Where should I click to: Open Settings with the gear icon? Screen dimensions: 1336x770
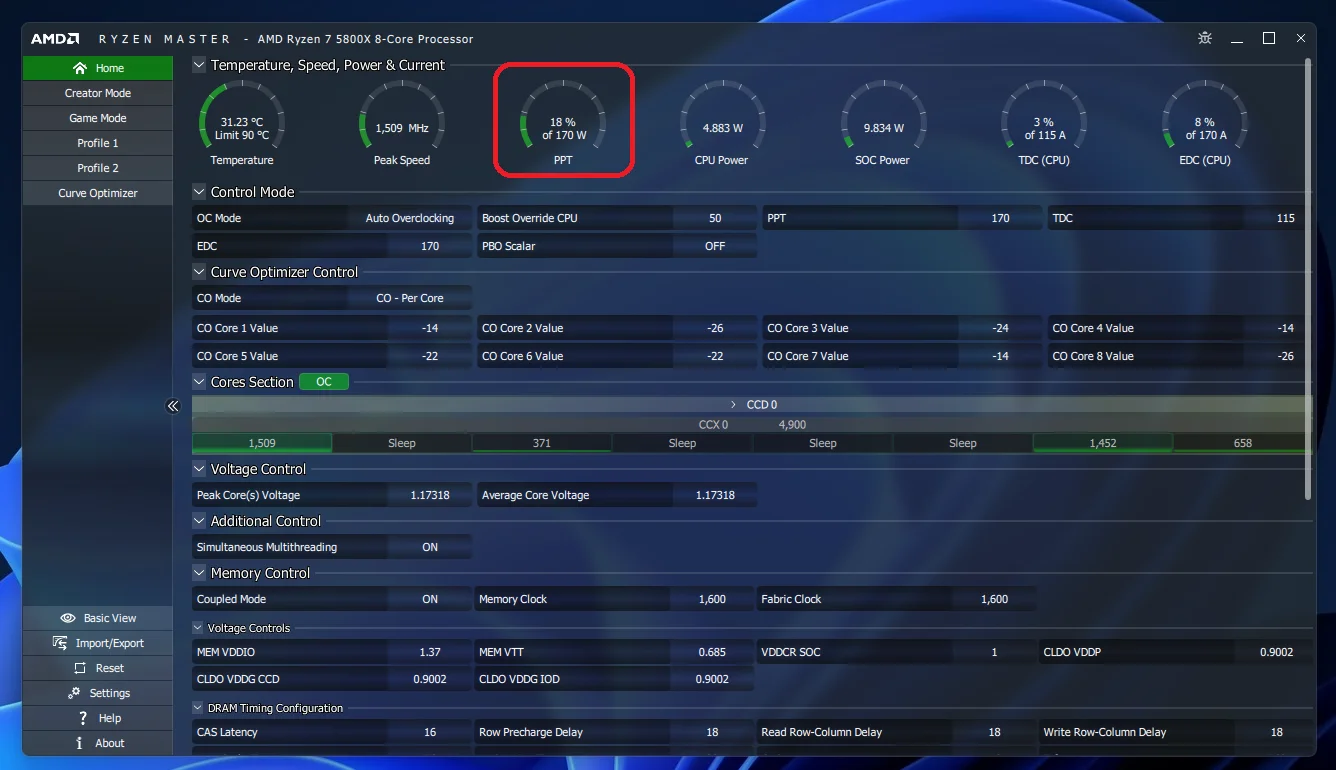point(98,693)
